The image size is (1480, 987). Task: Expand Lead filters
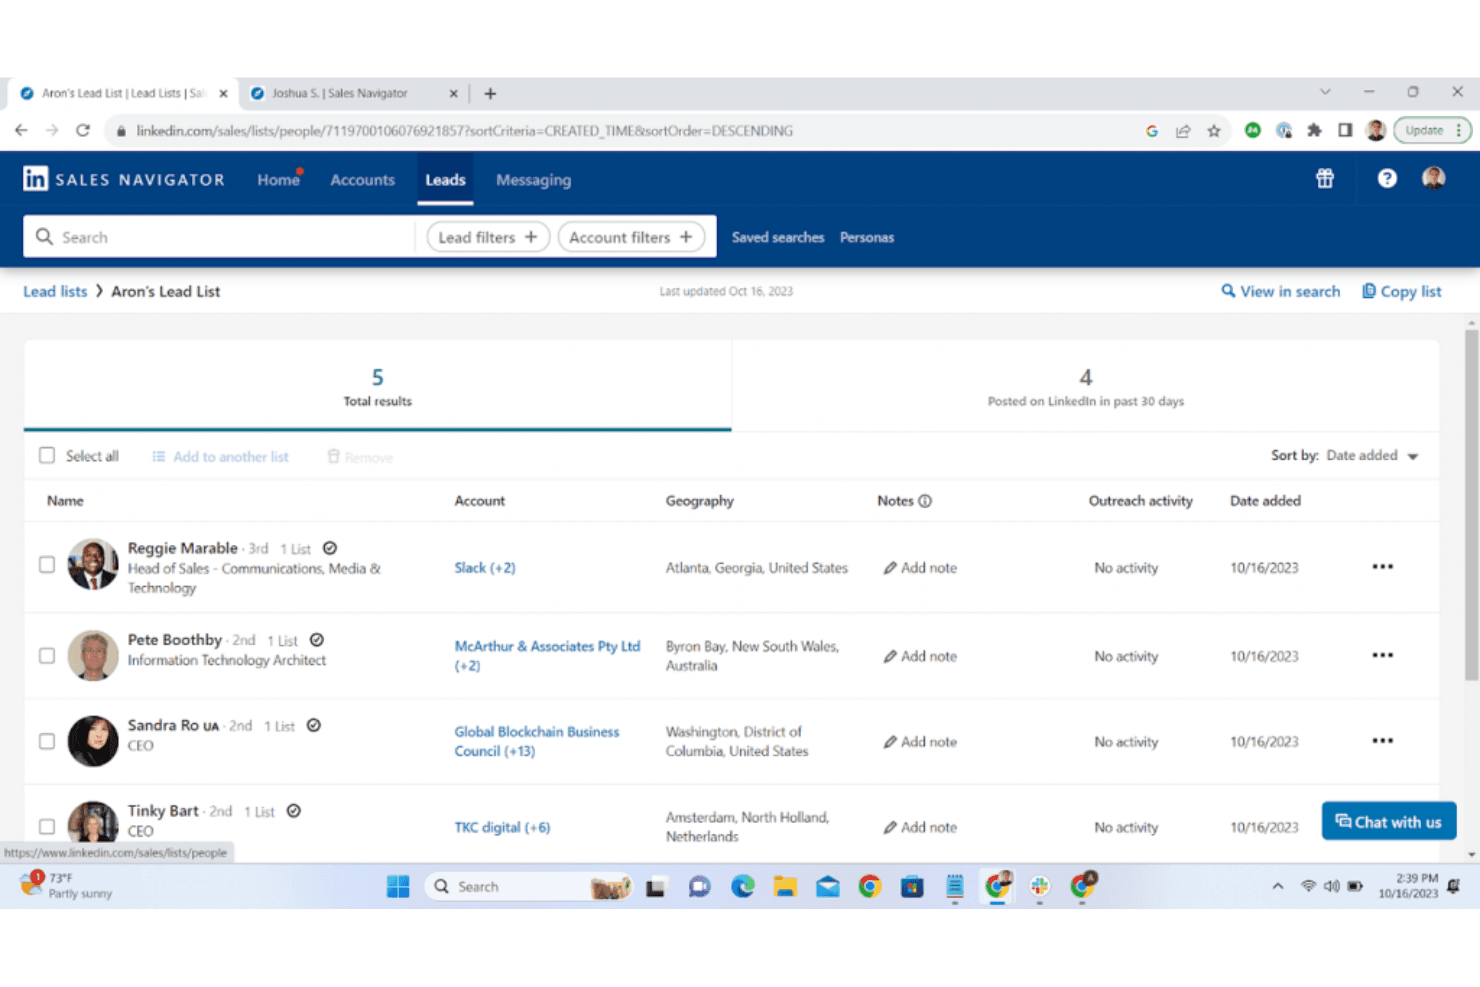click(488, 237)
